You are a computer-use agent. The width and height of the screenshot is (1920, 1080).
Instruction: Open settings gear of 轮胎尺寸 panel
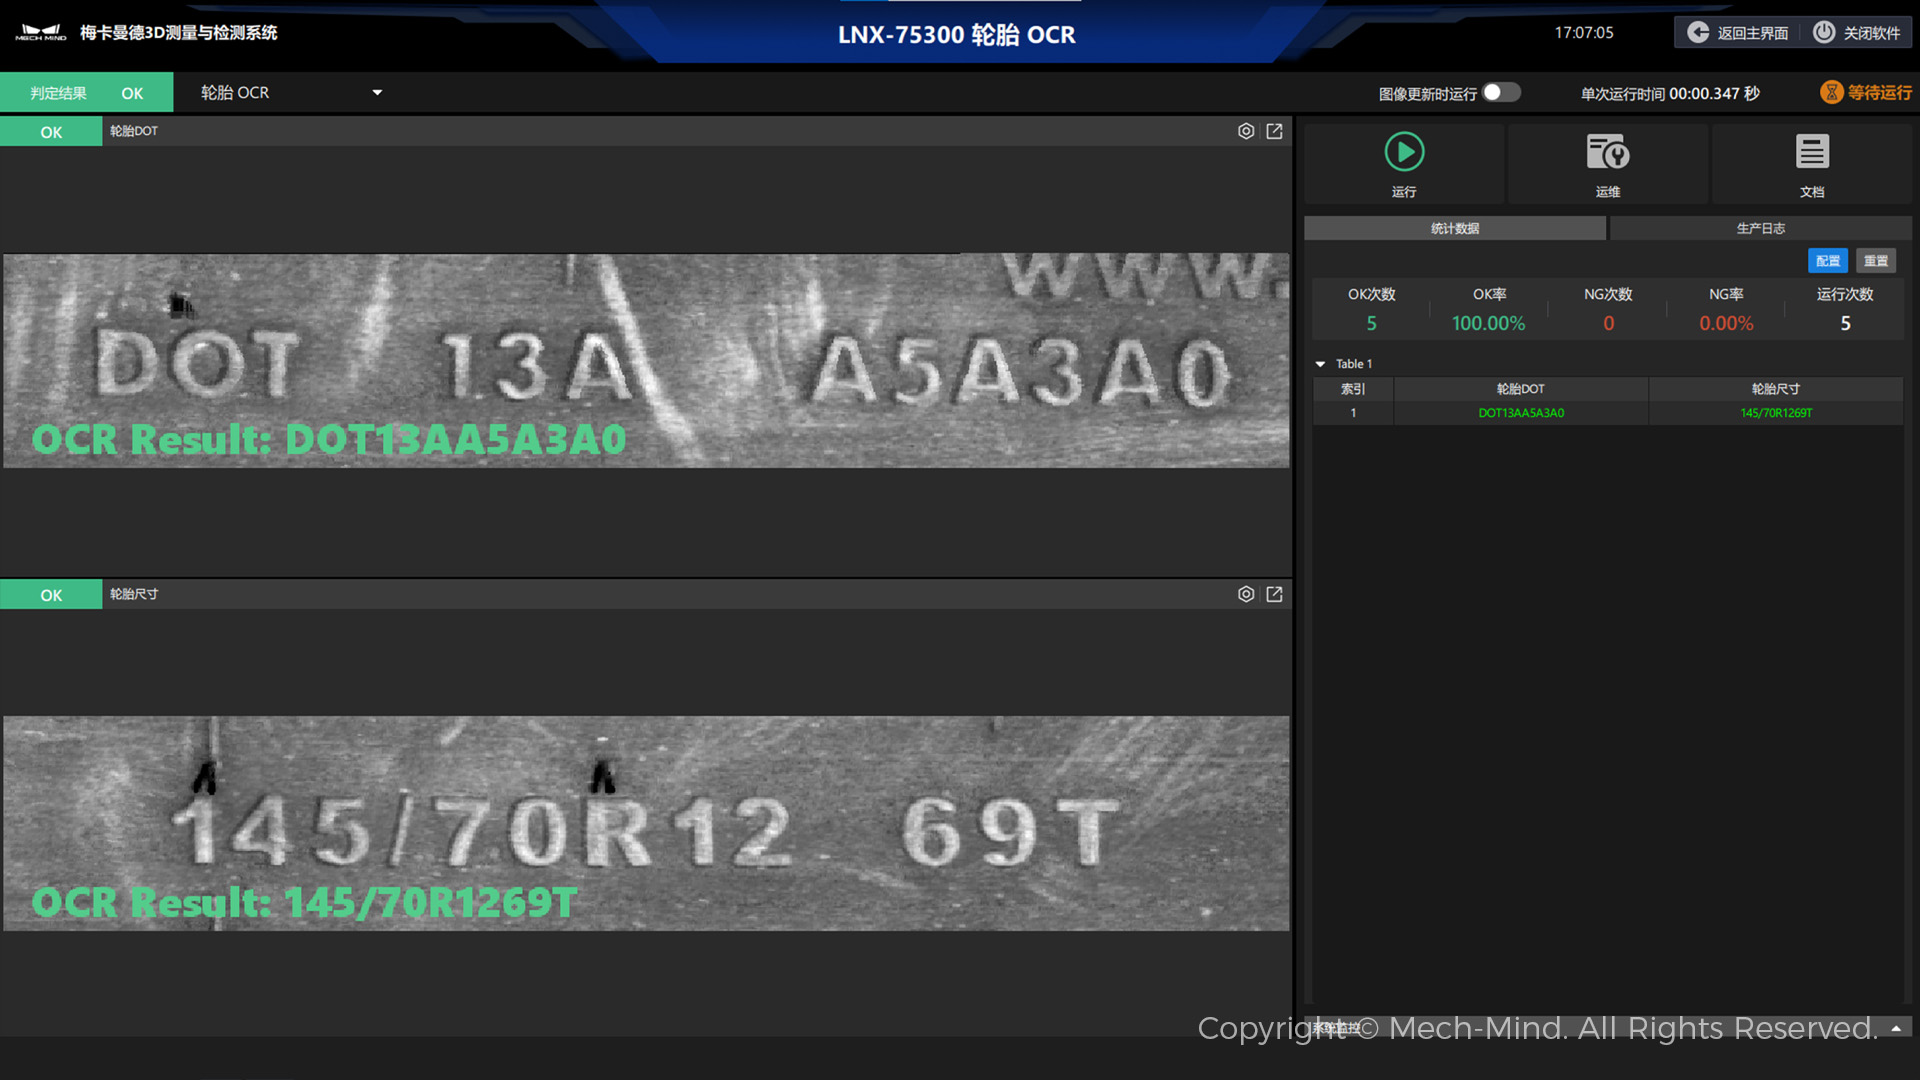coord(1246,594)
